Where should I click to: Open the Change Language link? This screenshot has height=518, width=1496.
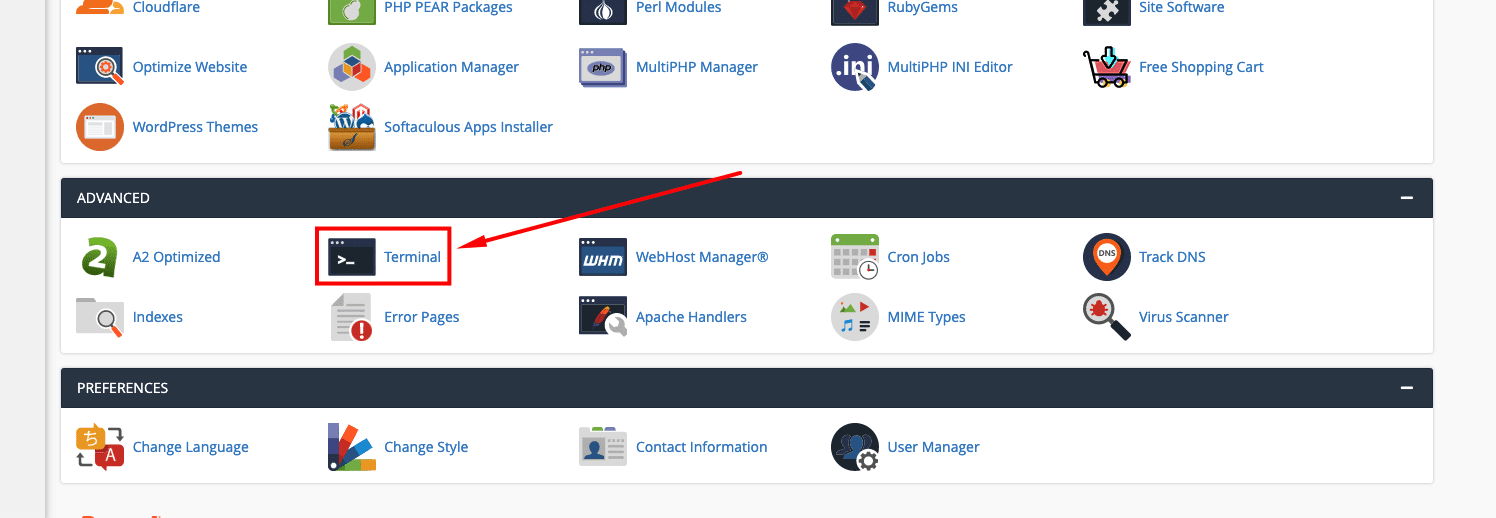(190, 447)
